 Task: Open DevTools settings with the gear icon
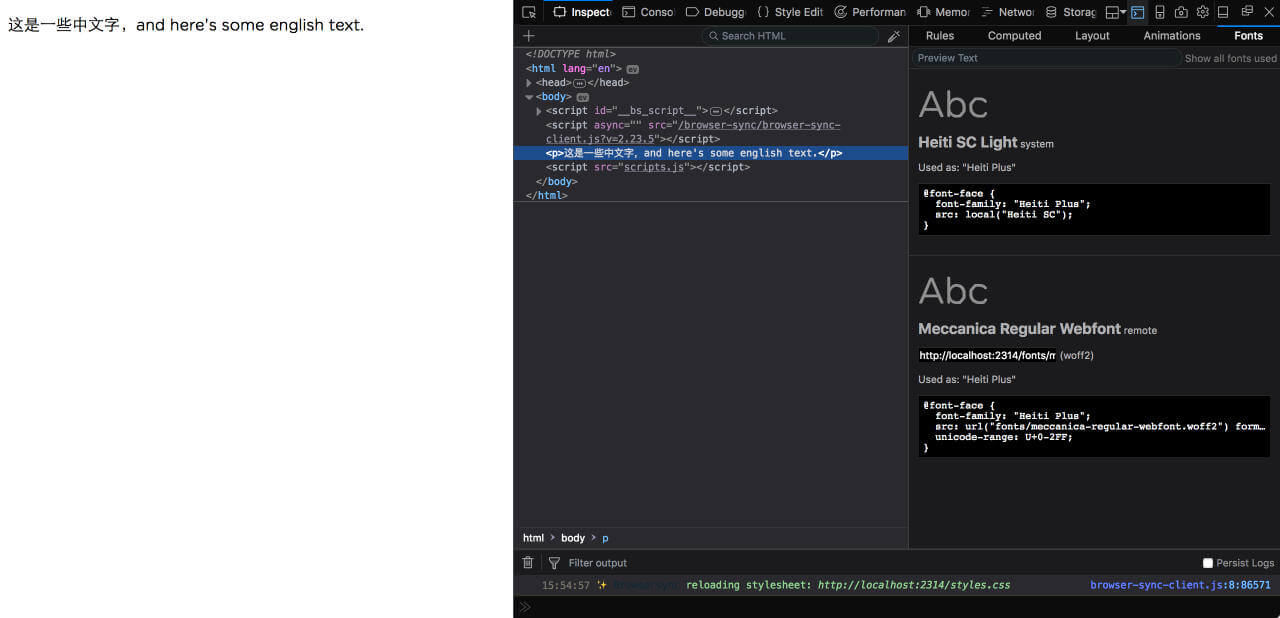pyautogui.click(x=1202, y=12)
